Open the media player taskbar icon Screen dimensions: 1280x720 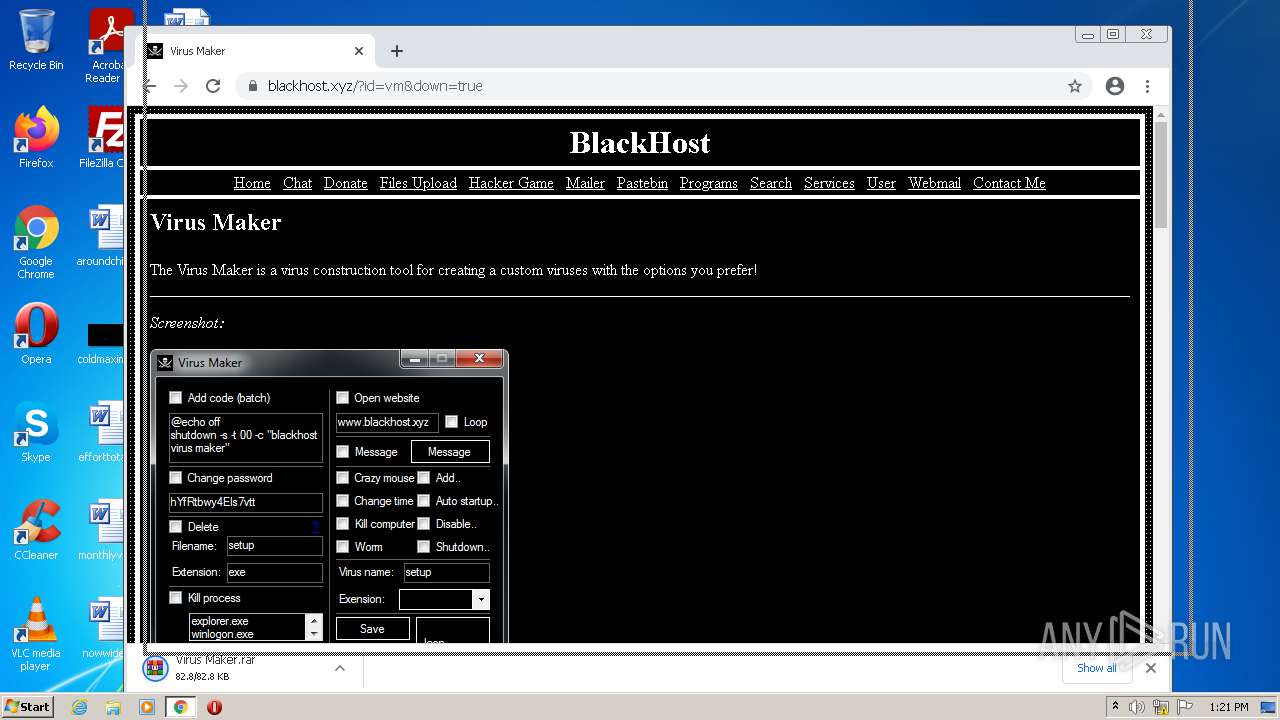pos(147,707)
